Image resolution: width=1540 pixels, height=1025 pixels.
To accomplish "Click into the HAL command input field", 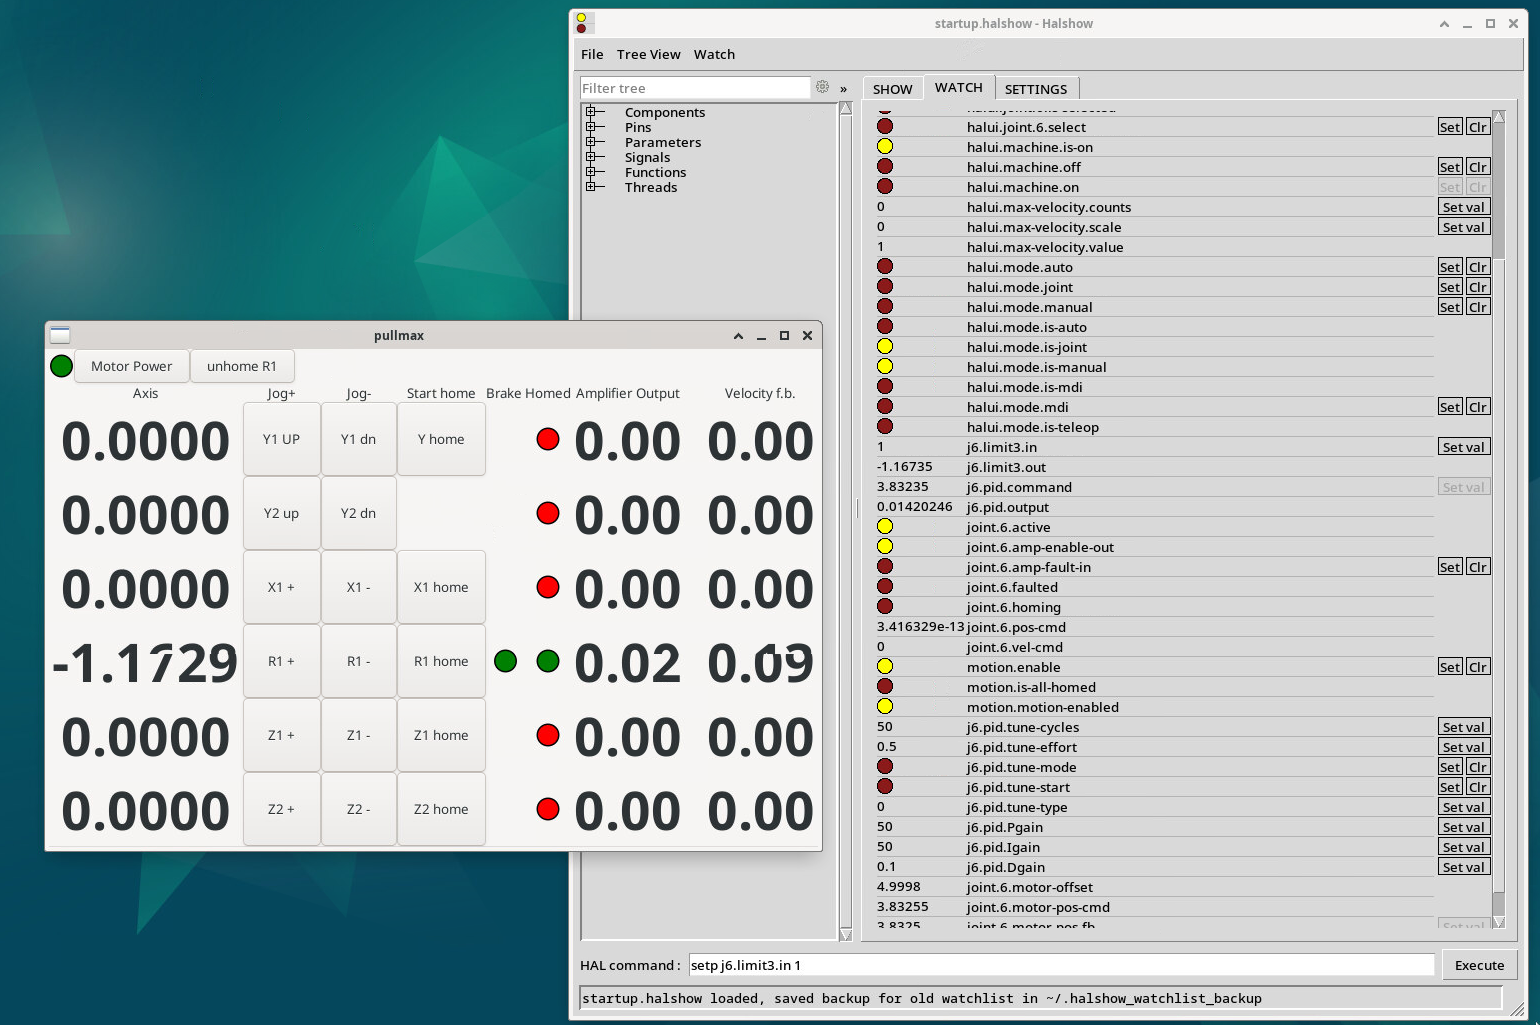I will point(1060,965).
